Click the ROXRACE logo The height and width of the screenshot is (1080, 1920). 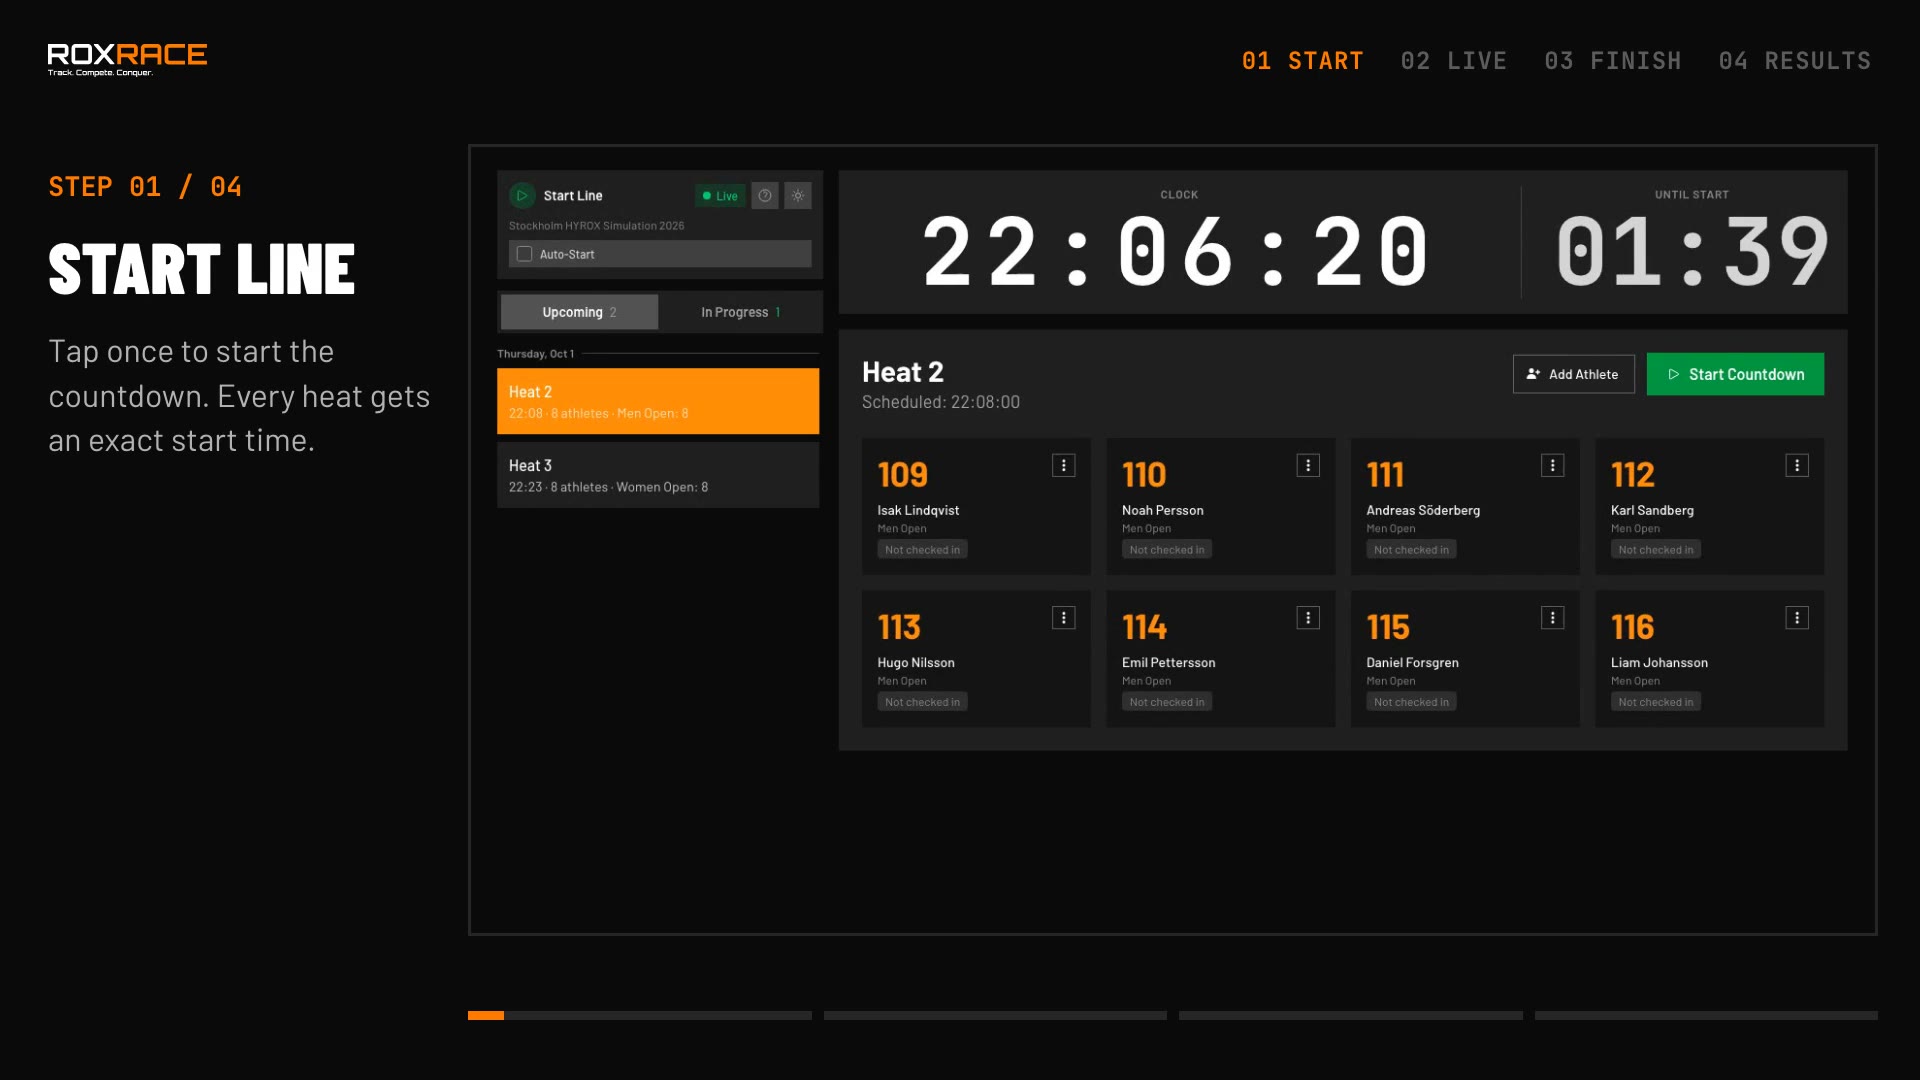click(x=127, y=60)
